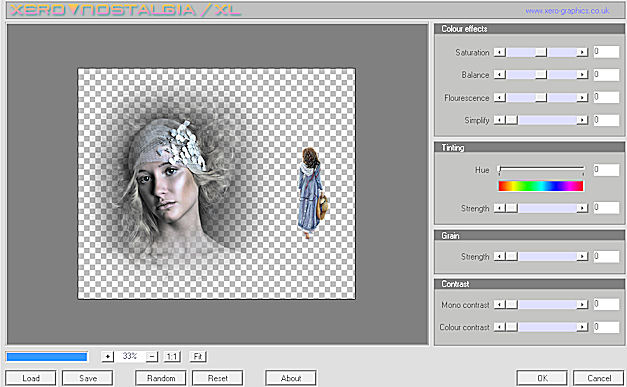
Task: Click the Mono contrast slider thumb
Action: 511,305
